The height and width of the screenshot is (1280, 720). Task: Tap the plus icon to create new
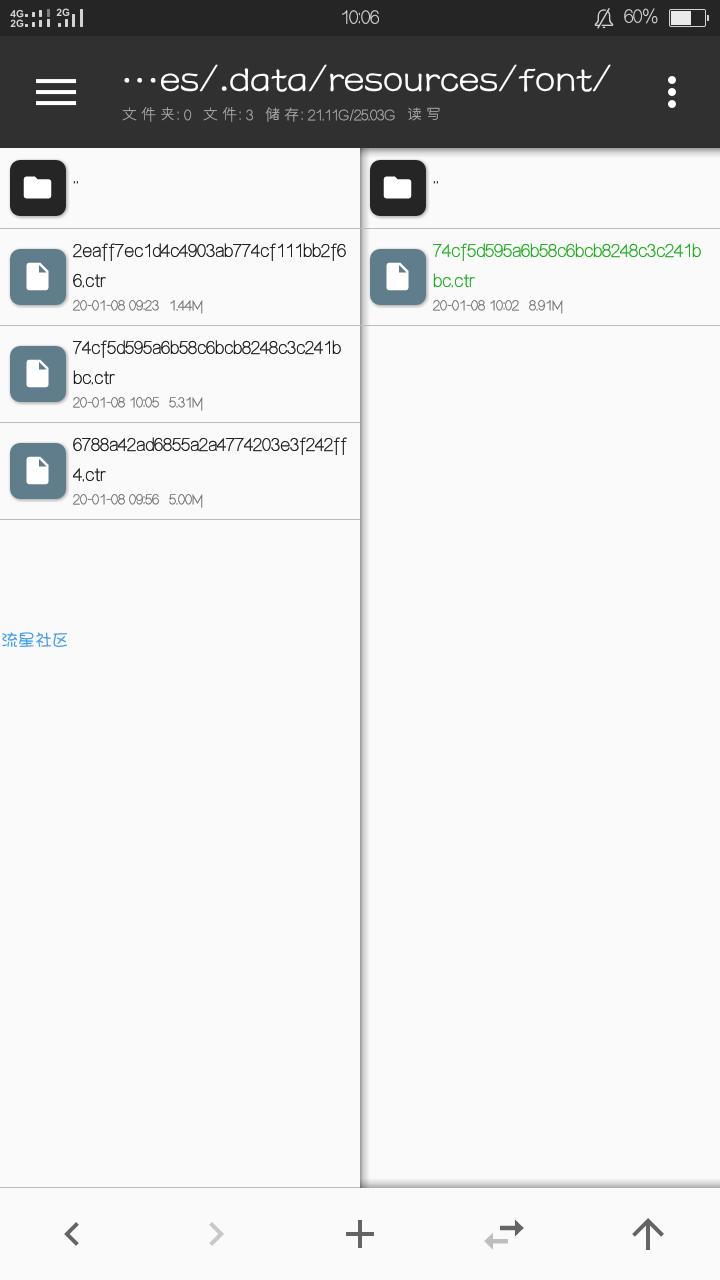(360, 1234)
